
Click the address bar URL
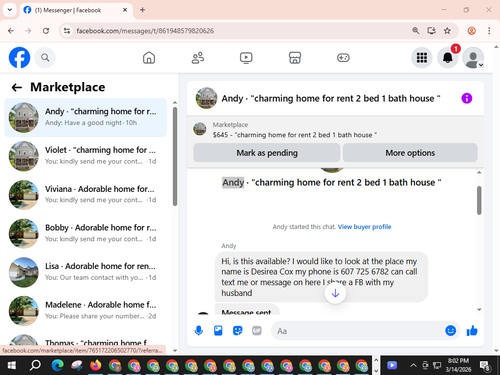145,31
